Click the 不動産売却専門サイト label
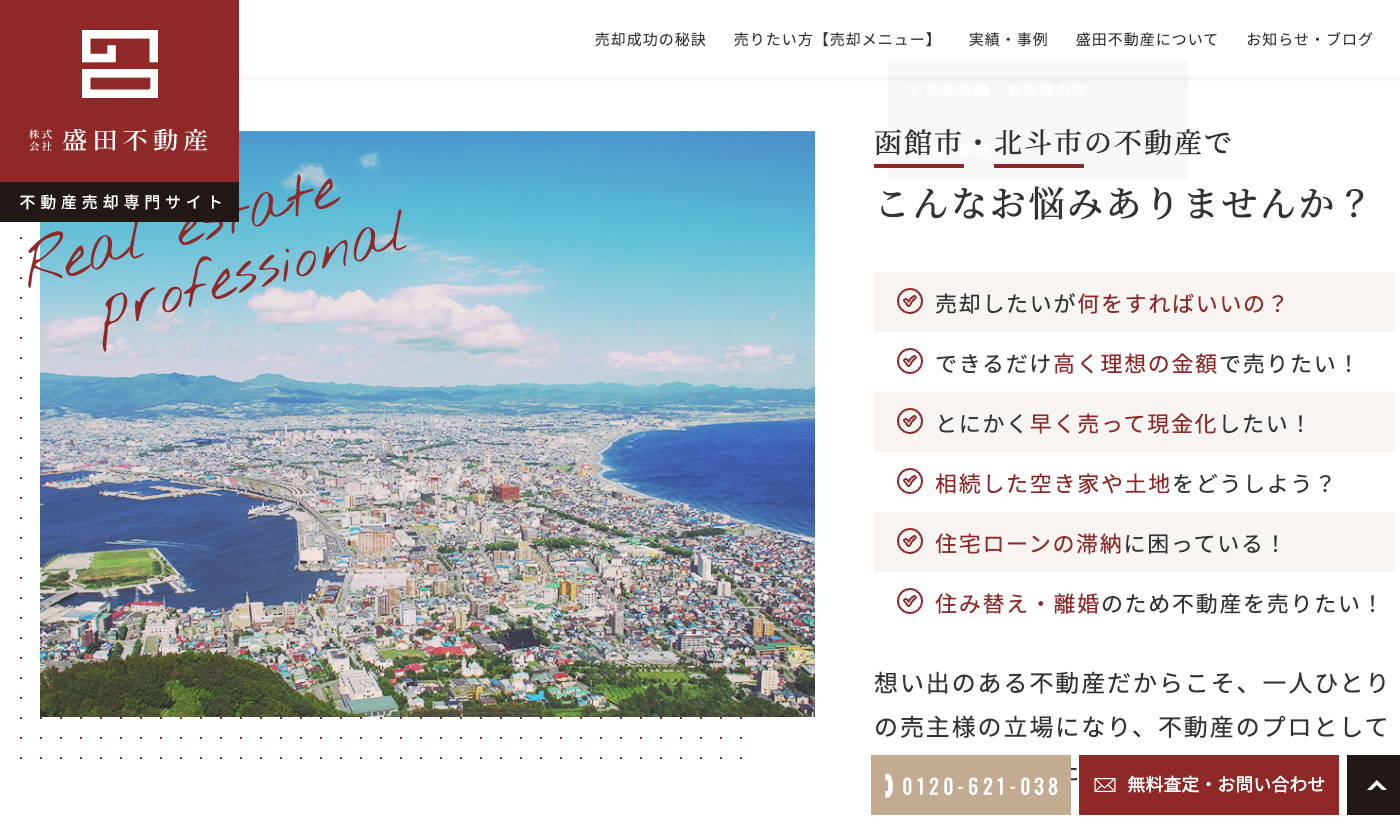1400x835 pixels. click(x=120, y=202)
